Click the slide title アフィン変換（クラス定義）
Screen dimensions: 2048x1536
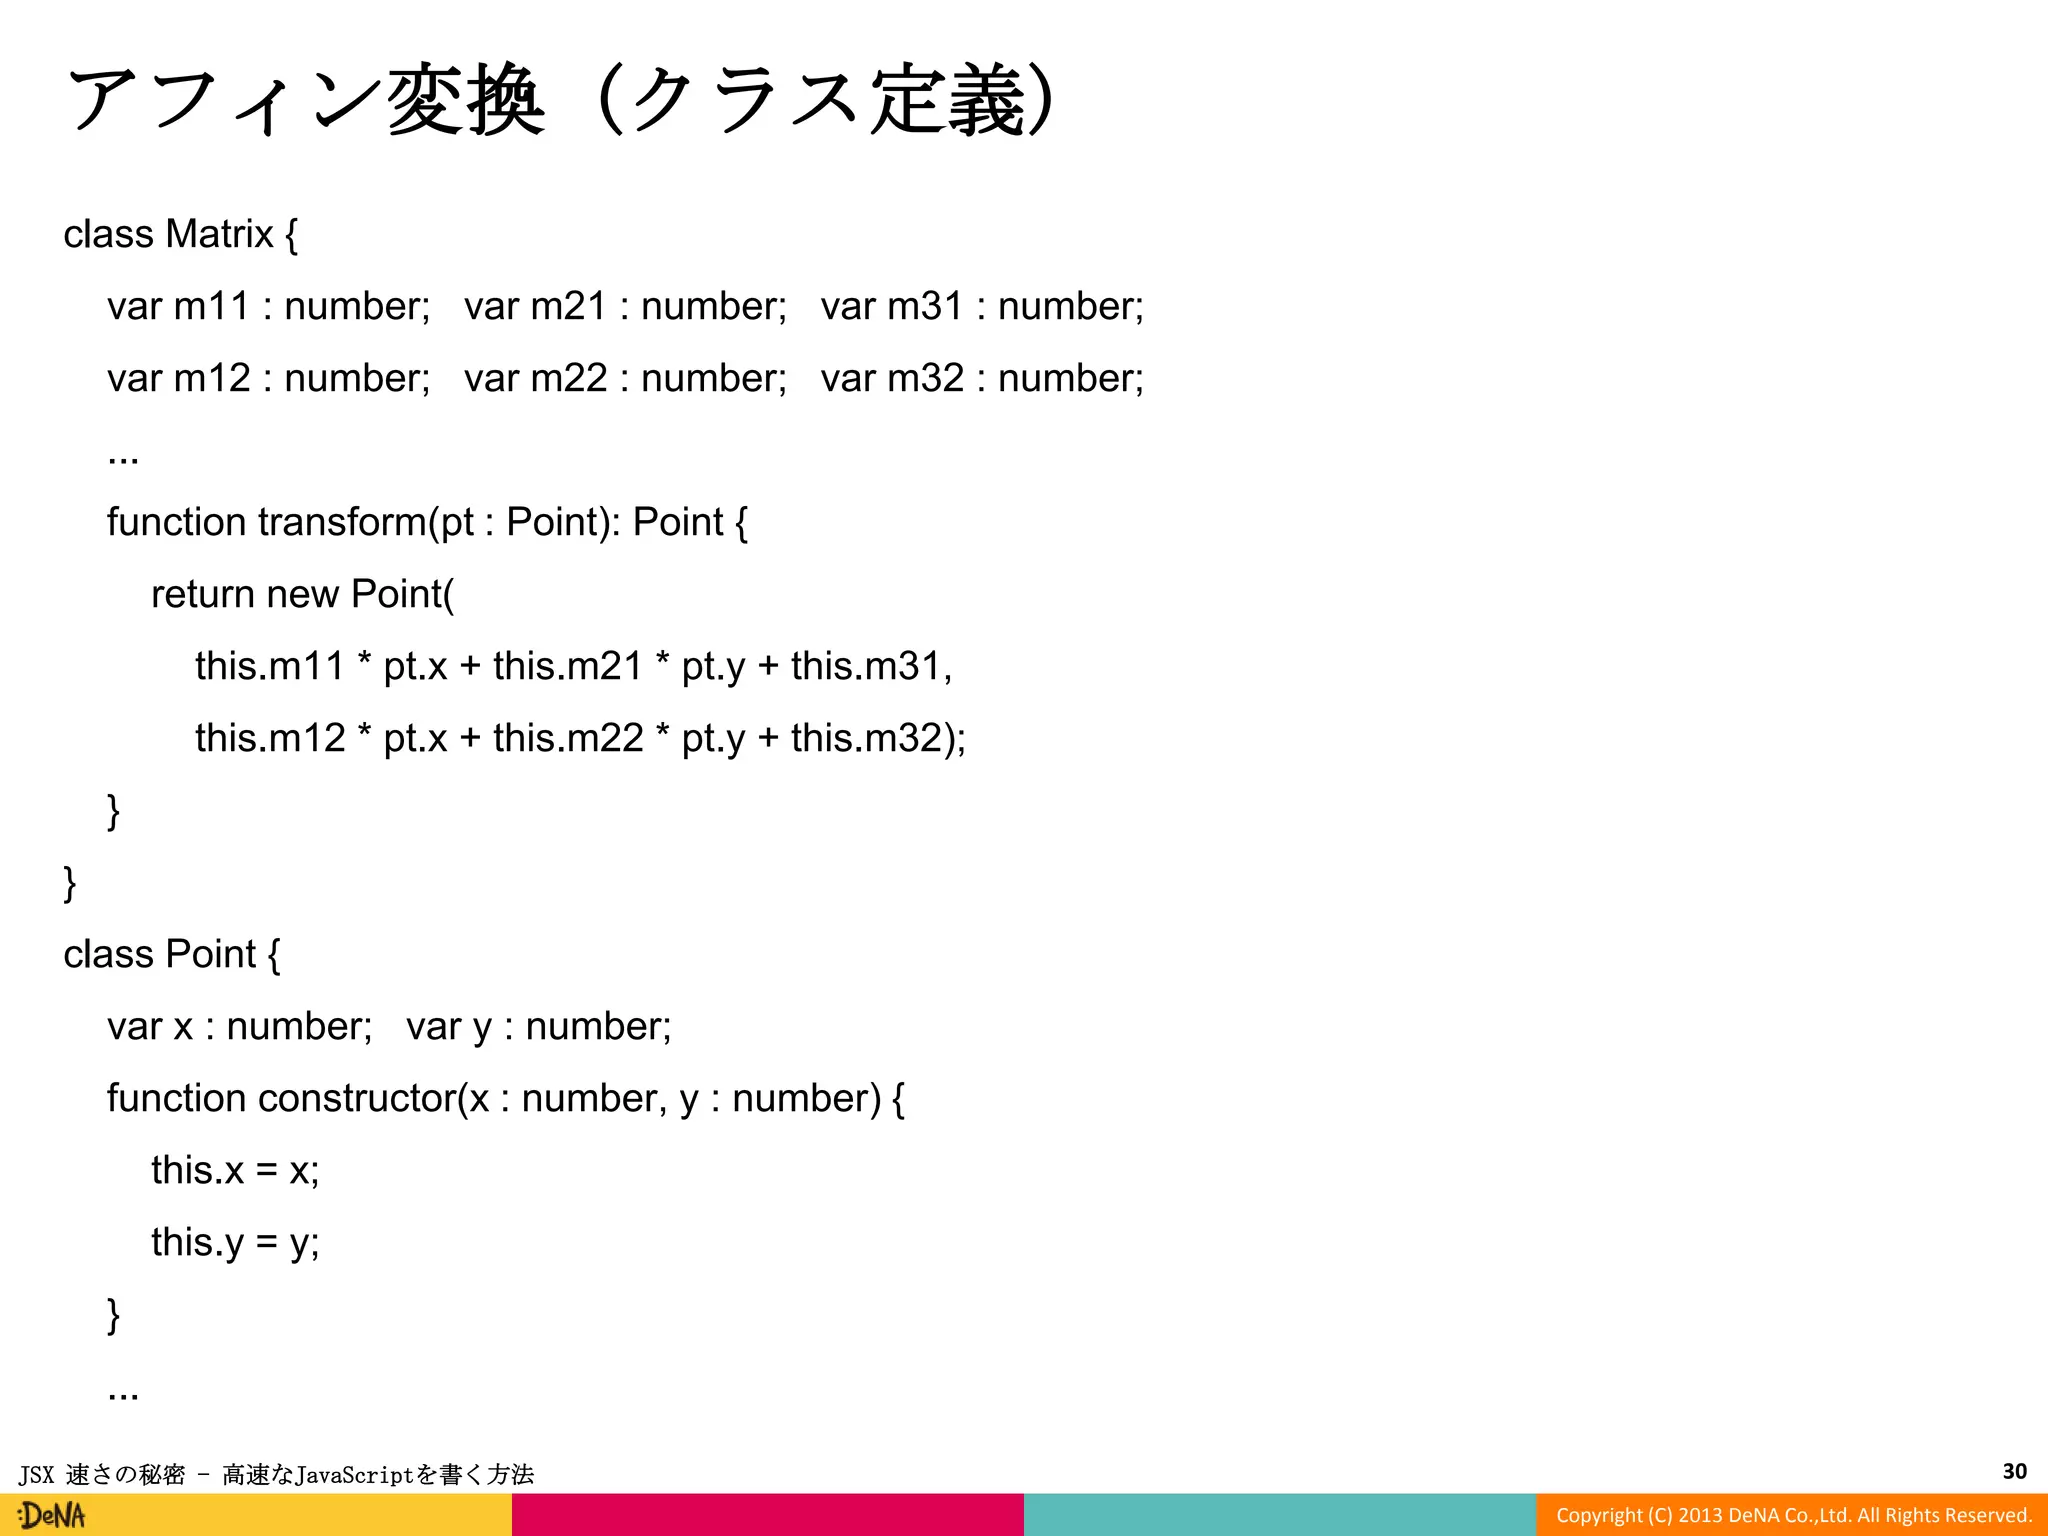coord(560,100)
